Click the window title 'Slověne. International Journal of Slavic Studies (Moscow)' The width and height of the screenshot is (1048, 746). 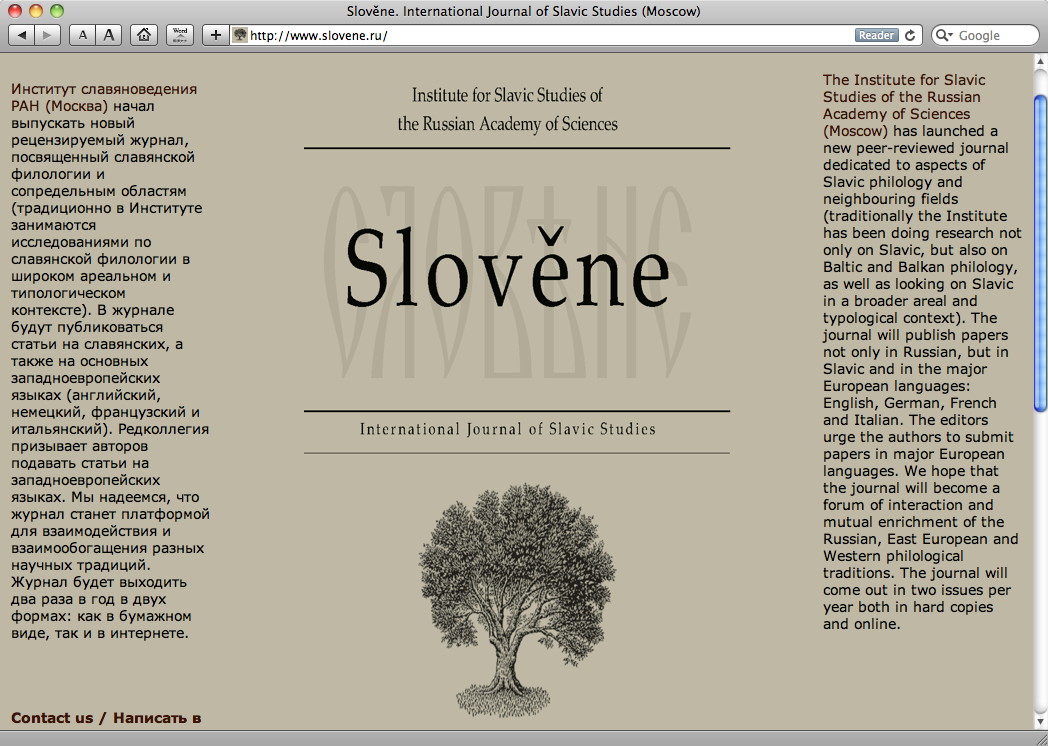[523, 11]
